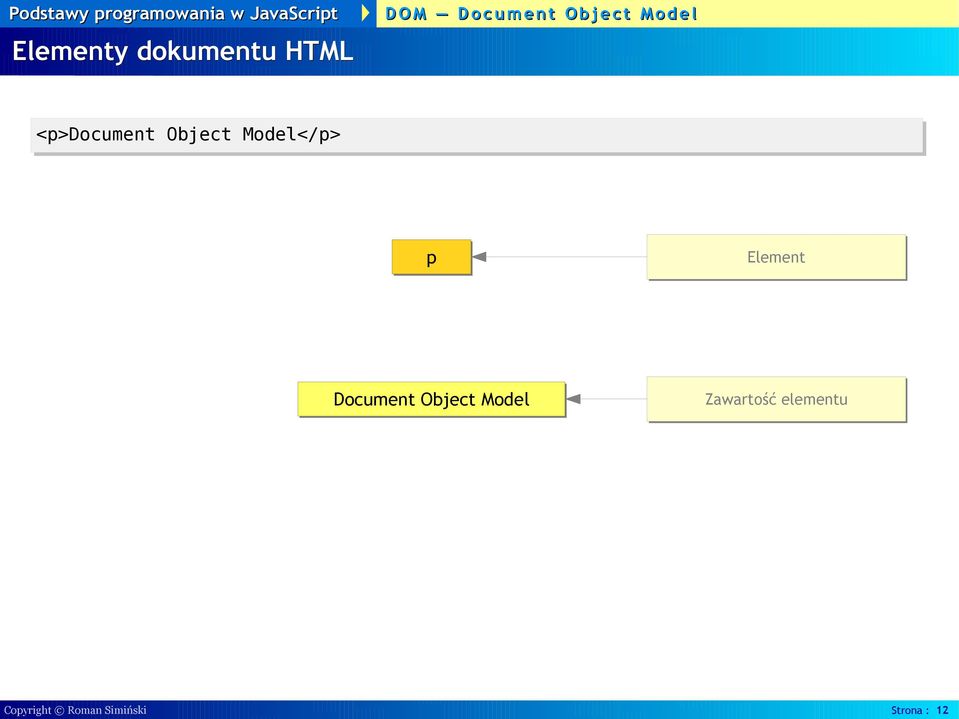Click the pale yellow 'Element' label box
Image resolution: width=959 pixels, height=719 pixels.
776,257
